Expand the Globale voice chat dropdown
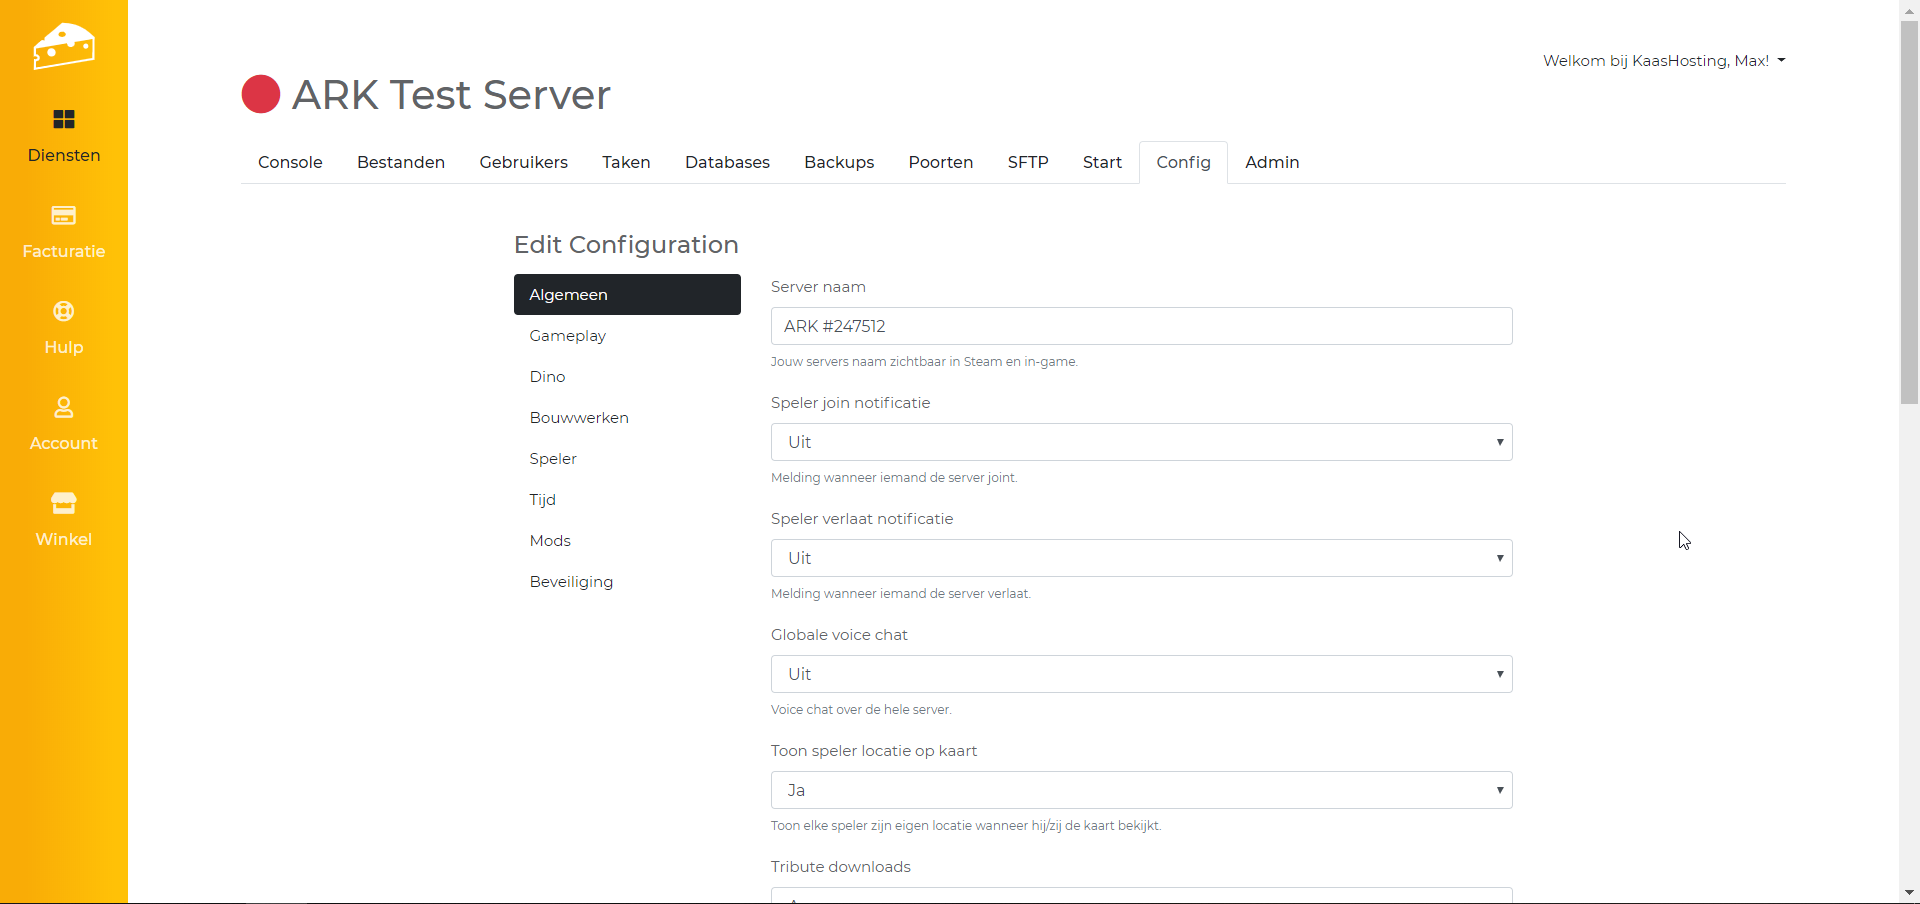Screen dimensions: 1920x904 [1141, 674]
